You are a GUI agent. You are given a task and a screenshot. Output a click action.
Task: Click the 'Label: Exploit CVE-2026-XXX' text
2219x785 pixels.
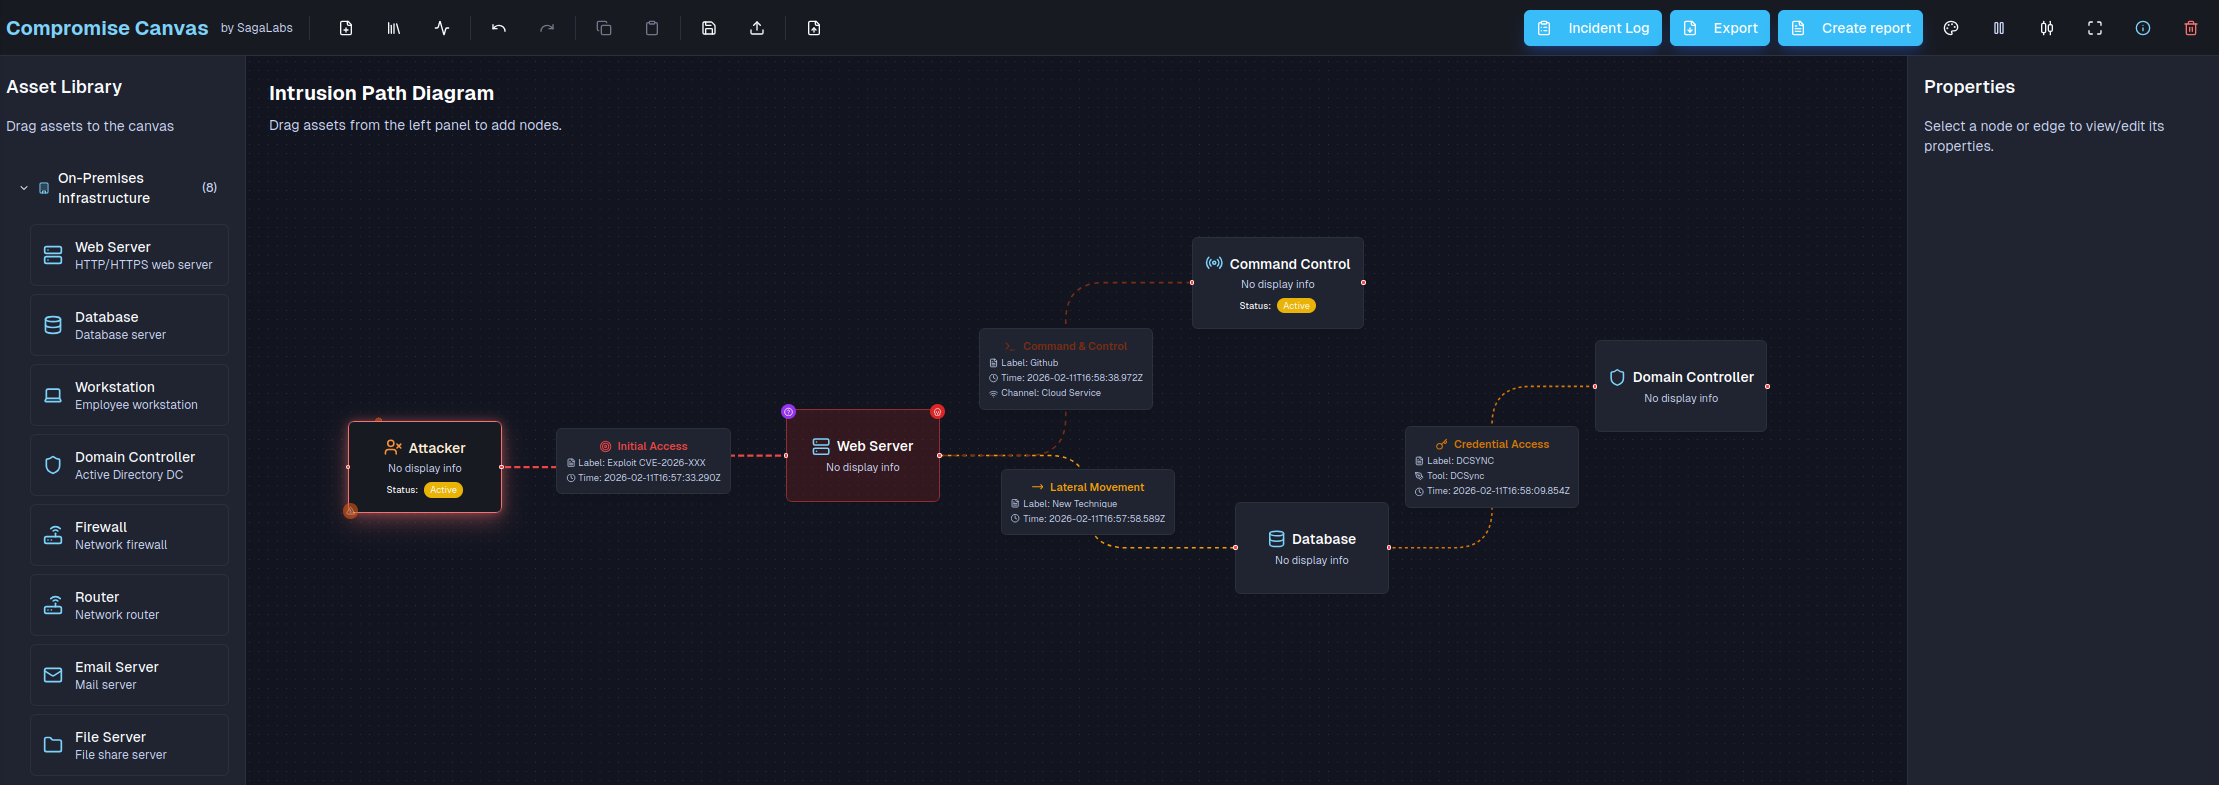click(642, 463)
